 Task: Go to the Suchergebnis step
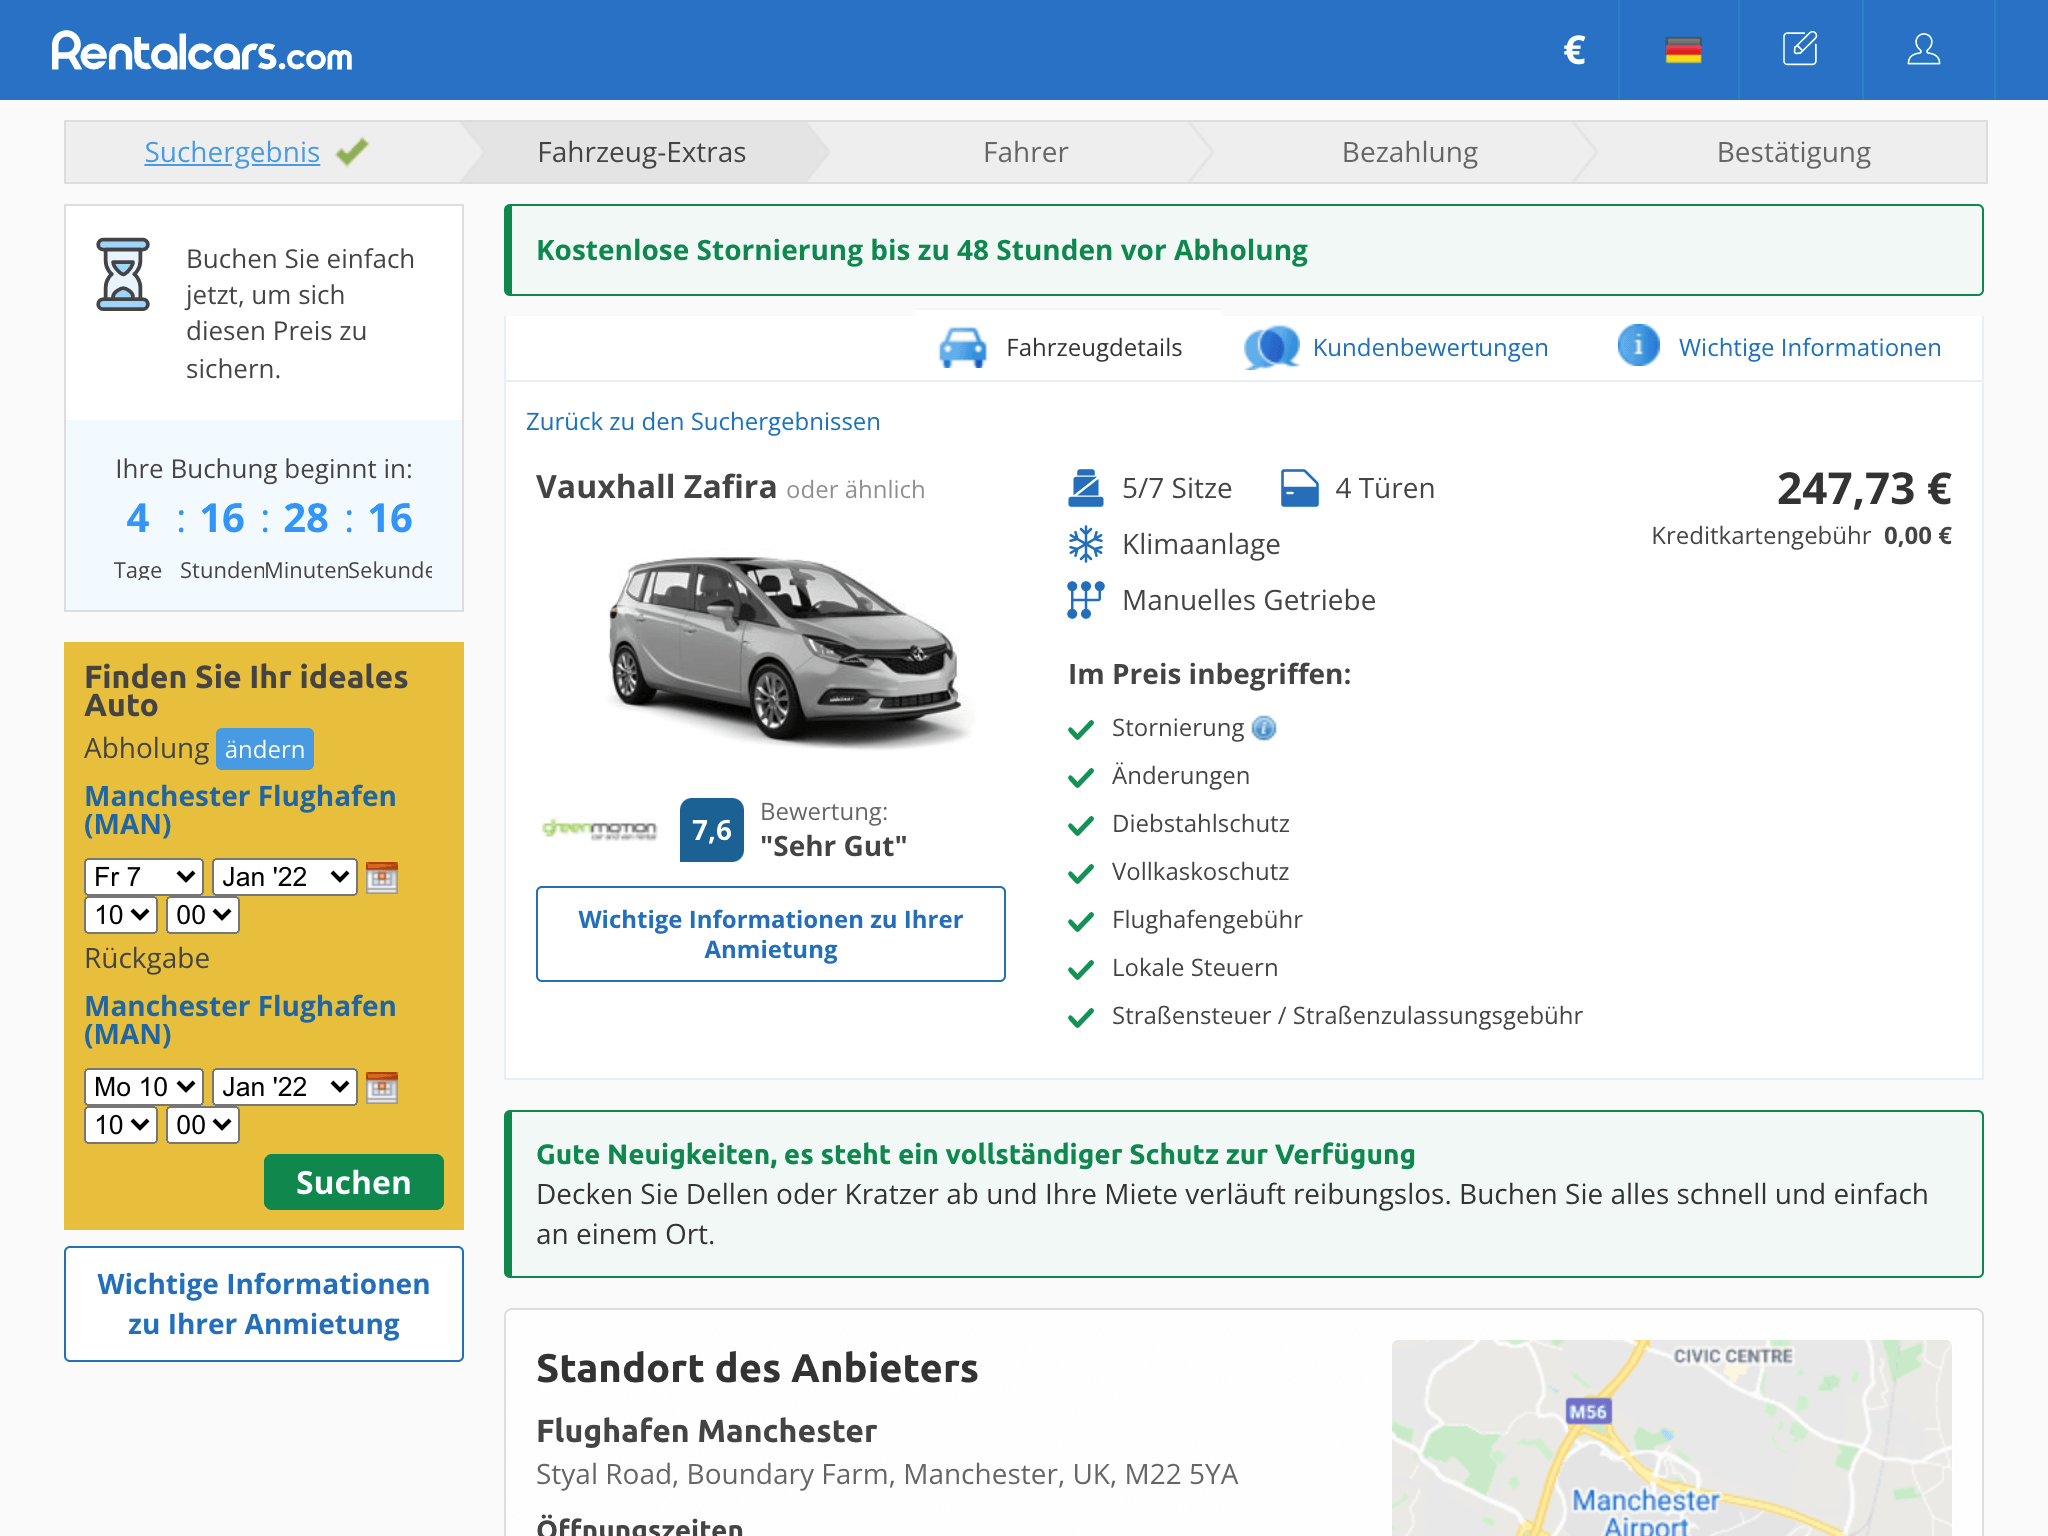coord(232,152)
